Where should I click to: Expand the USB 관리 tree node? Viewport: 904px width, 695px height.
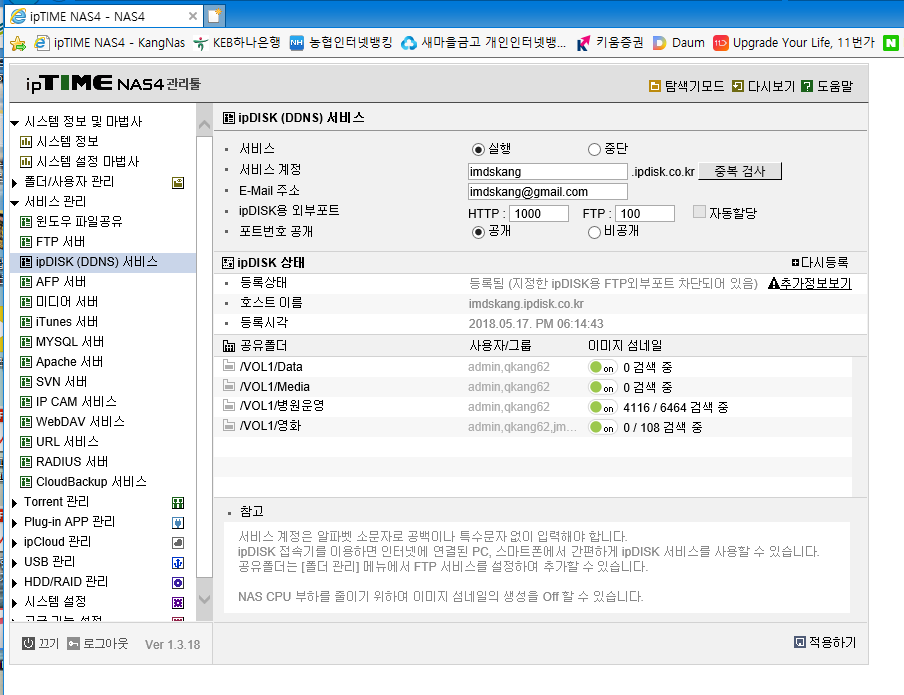pyautogui.click(x=15, y=563)
